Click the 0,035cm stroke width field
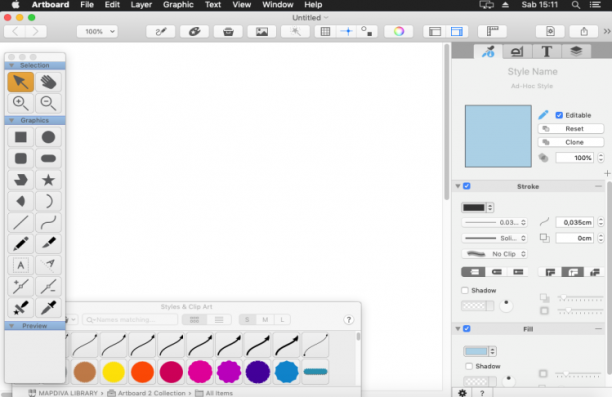The height and width of the screenshot is (397, 612). 575,223
